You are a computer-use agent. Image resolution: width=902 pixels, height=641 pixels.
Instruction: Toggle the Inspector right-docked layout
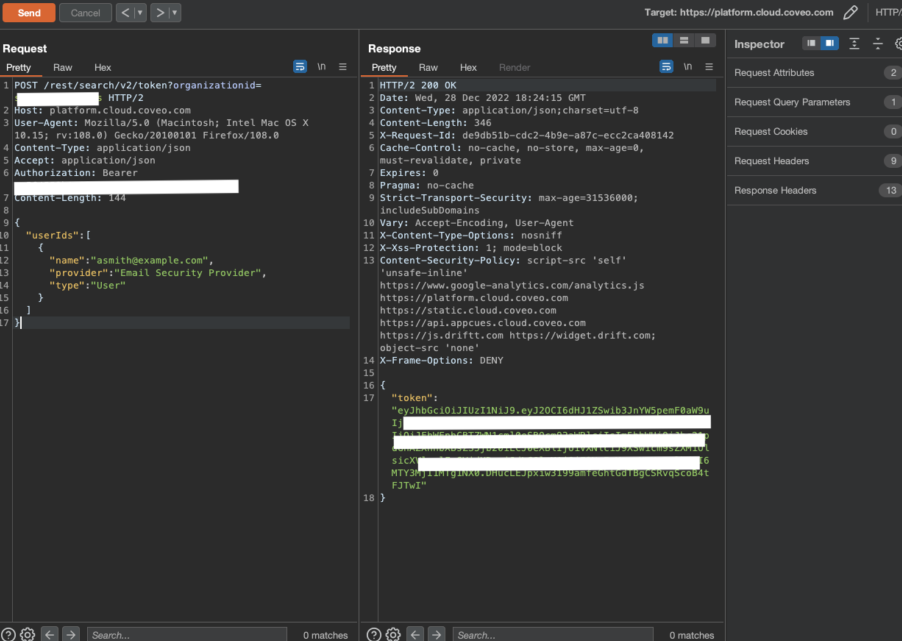[829, 43]
